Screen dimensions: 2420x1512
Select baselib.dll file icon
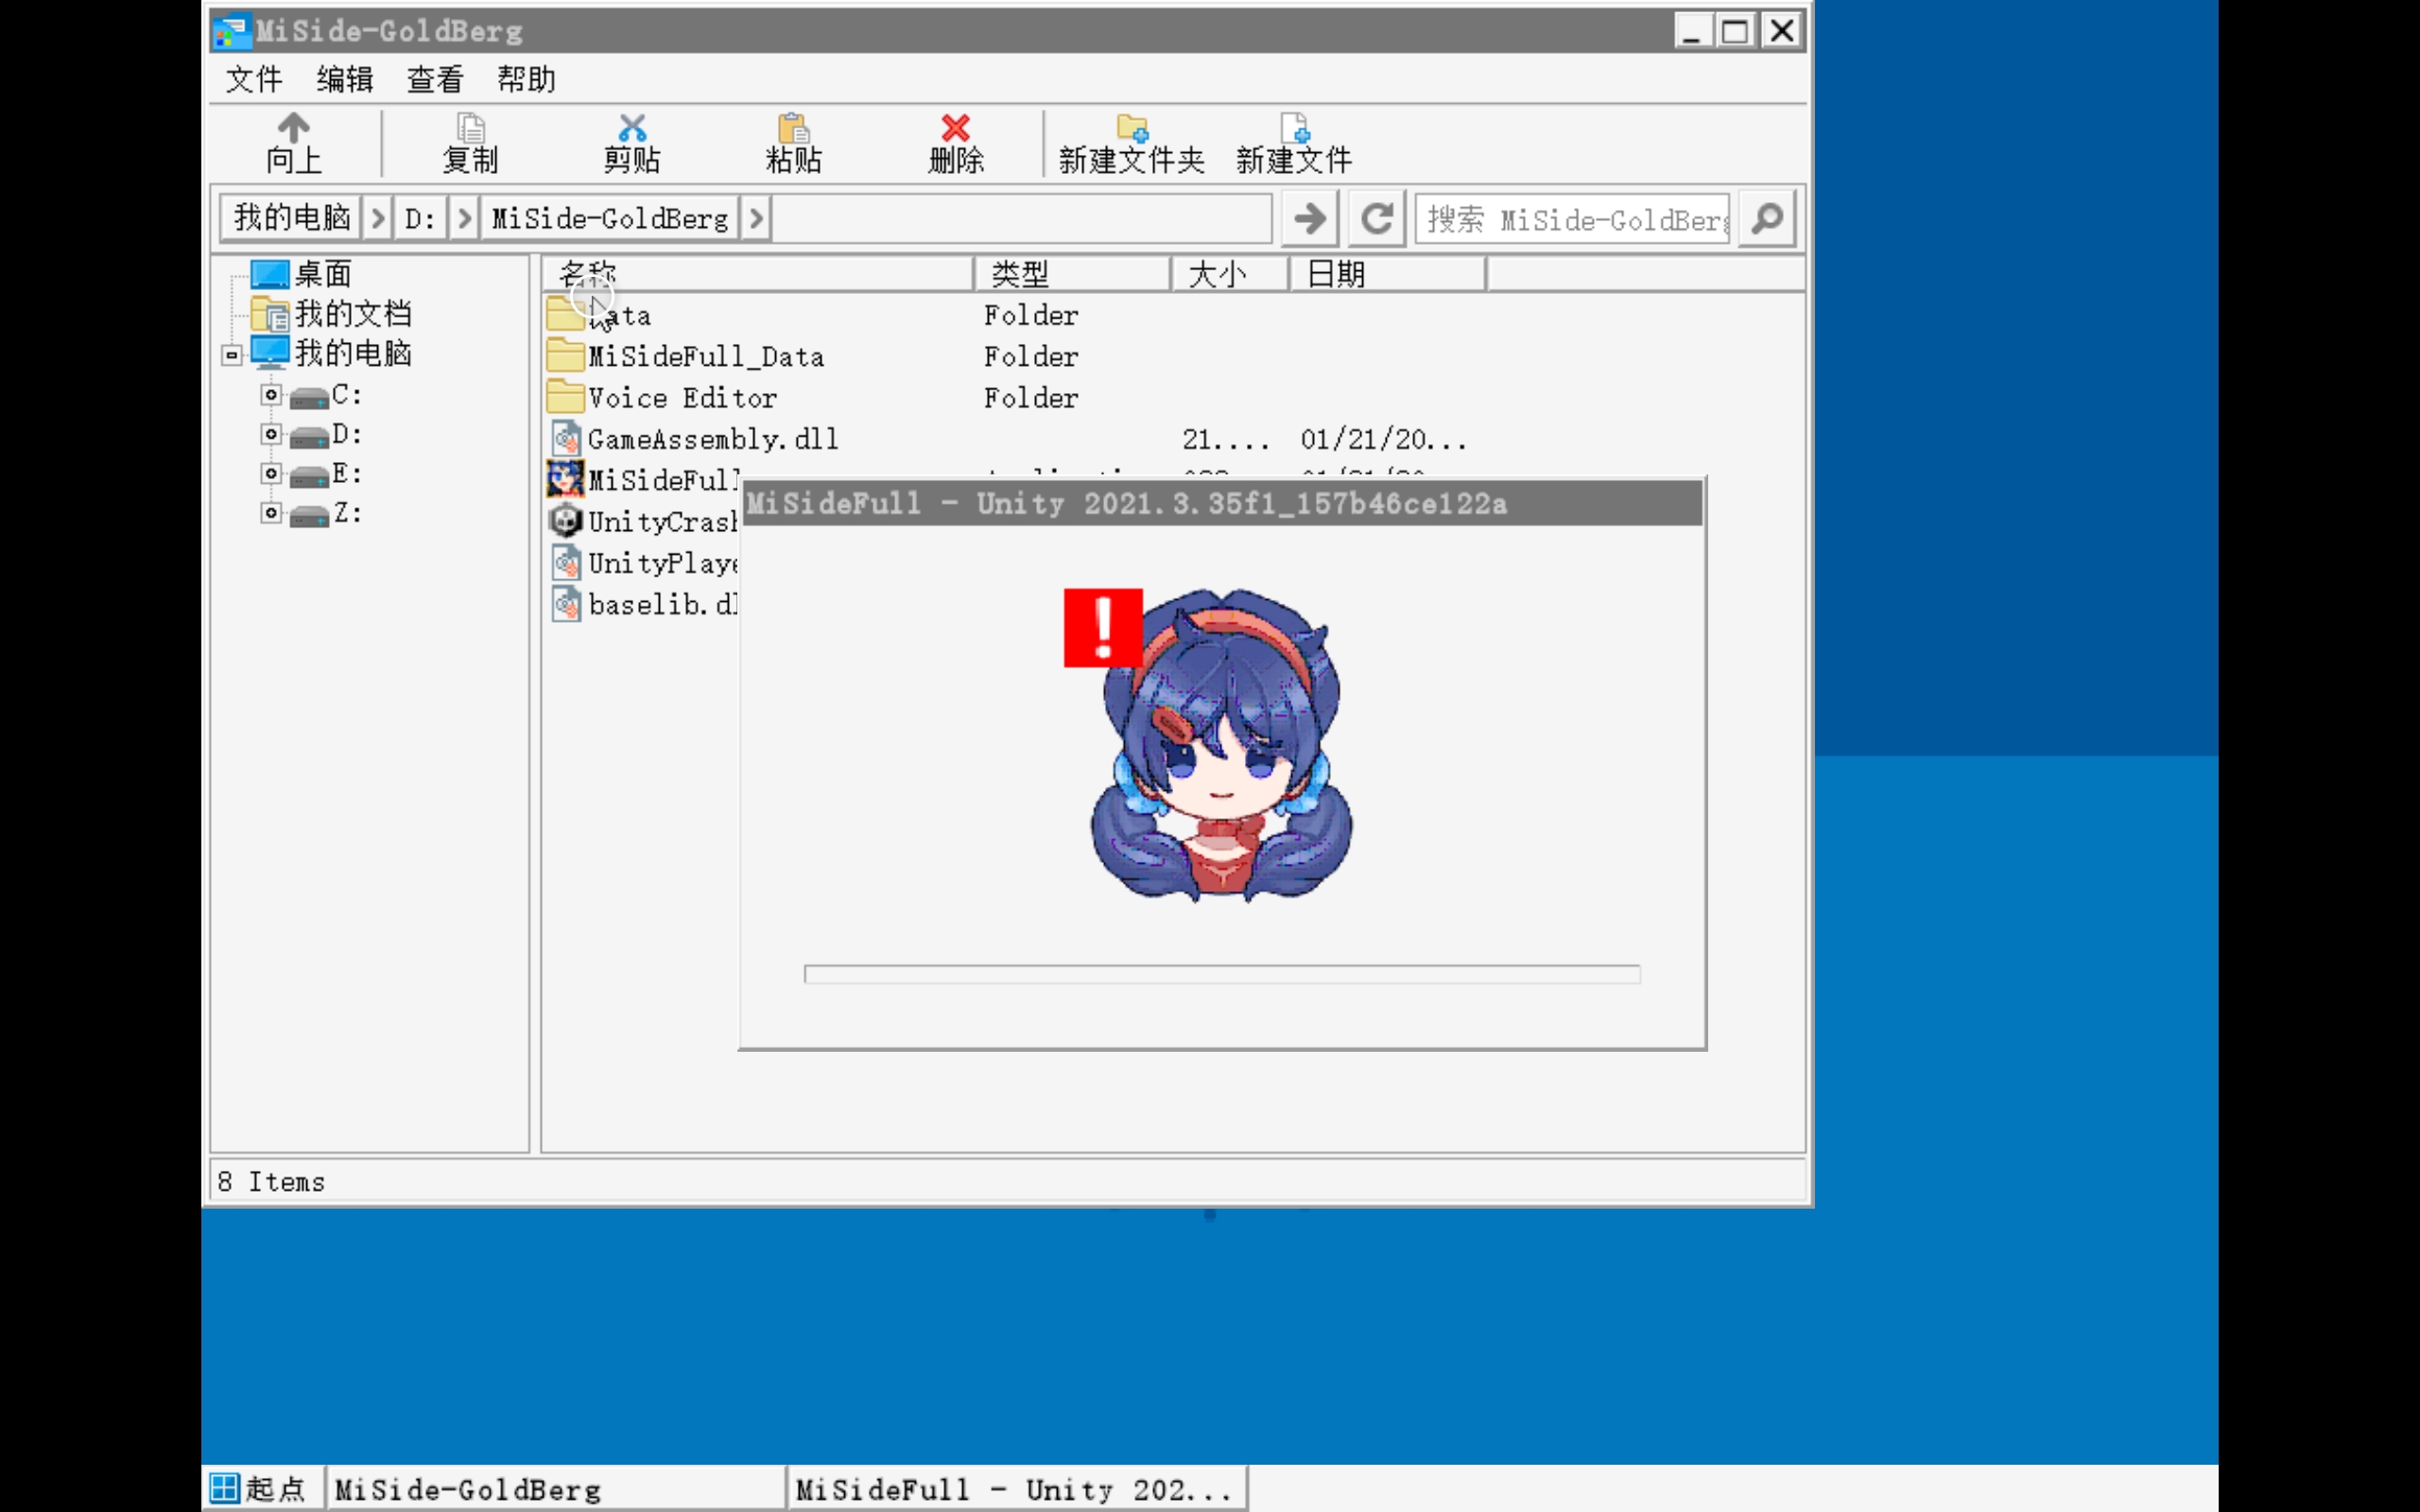pyautogui.click(x=566, y=603)
